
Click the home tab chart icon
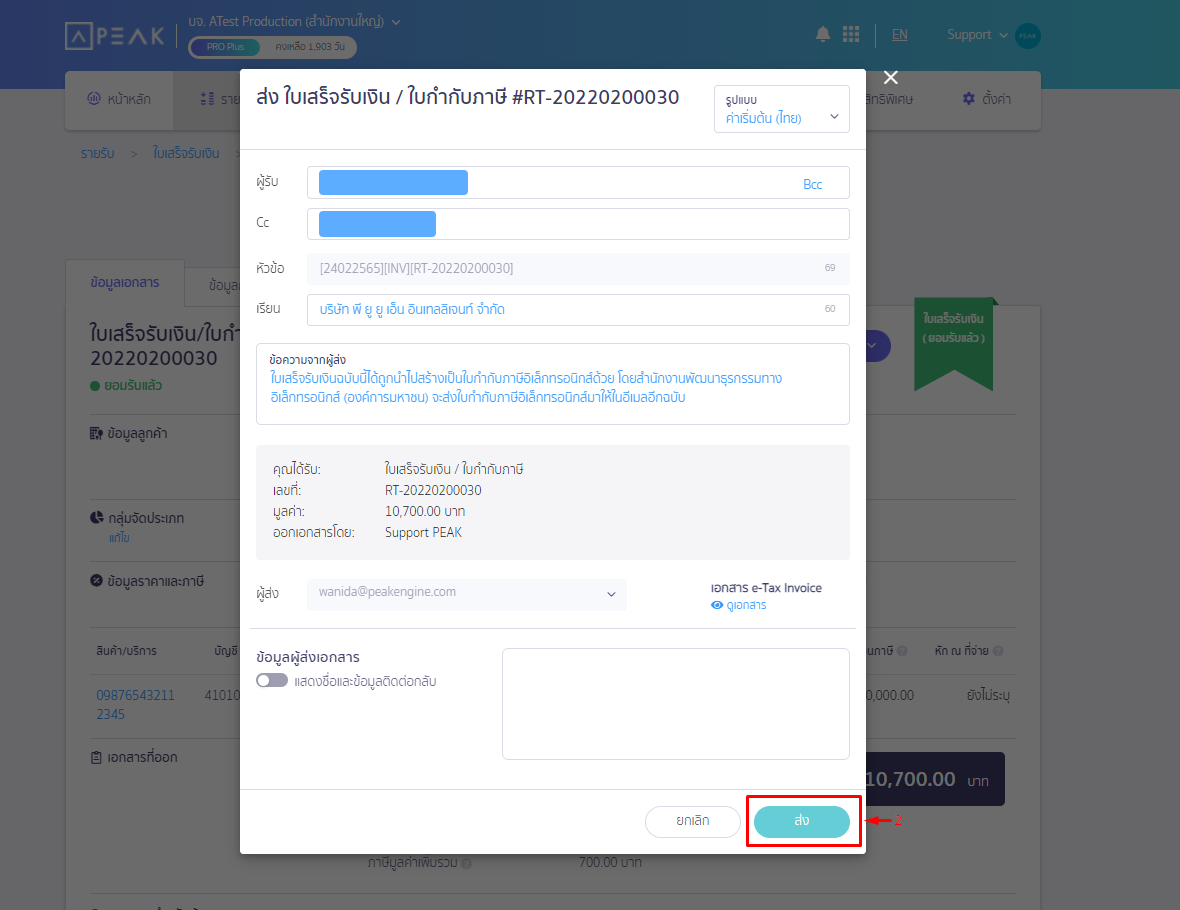click(x=93, y=99)
